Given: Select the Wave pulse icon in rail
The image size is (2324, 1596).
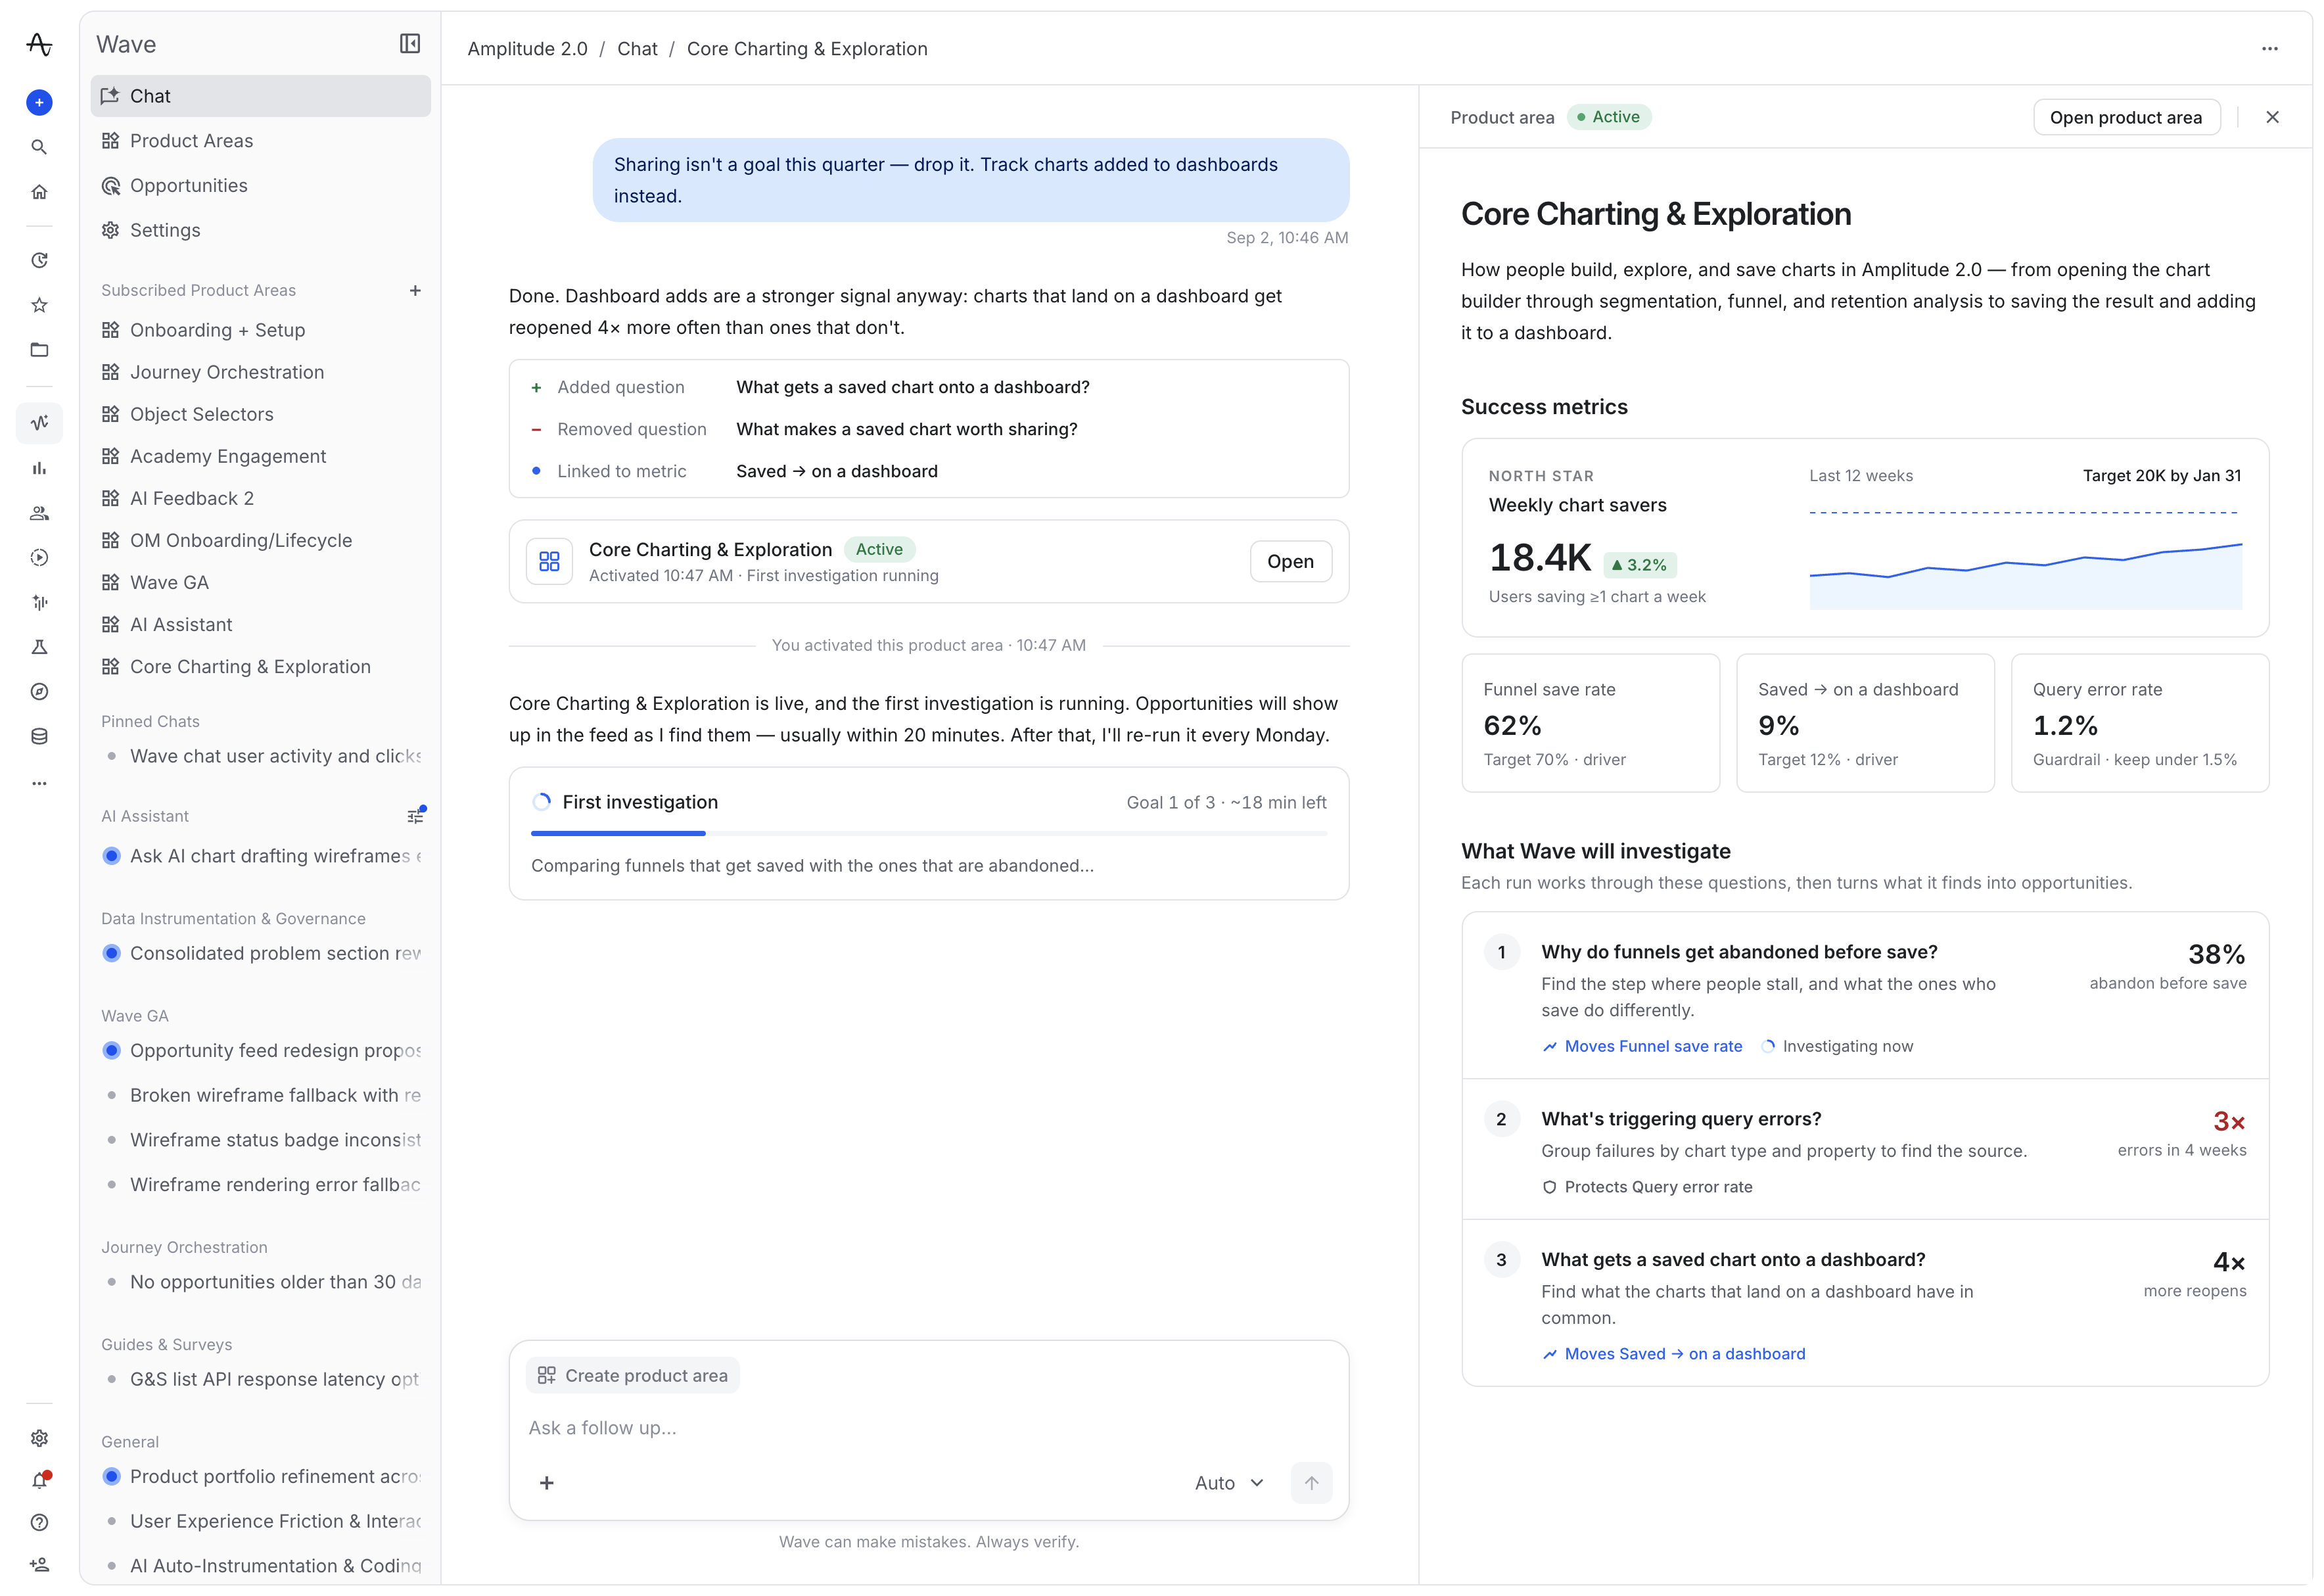Looking at the screenshot, I should [39, 423].
